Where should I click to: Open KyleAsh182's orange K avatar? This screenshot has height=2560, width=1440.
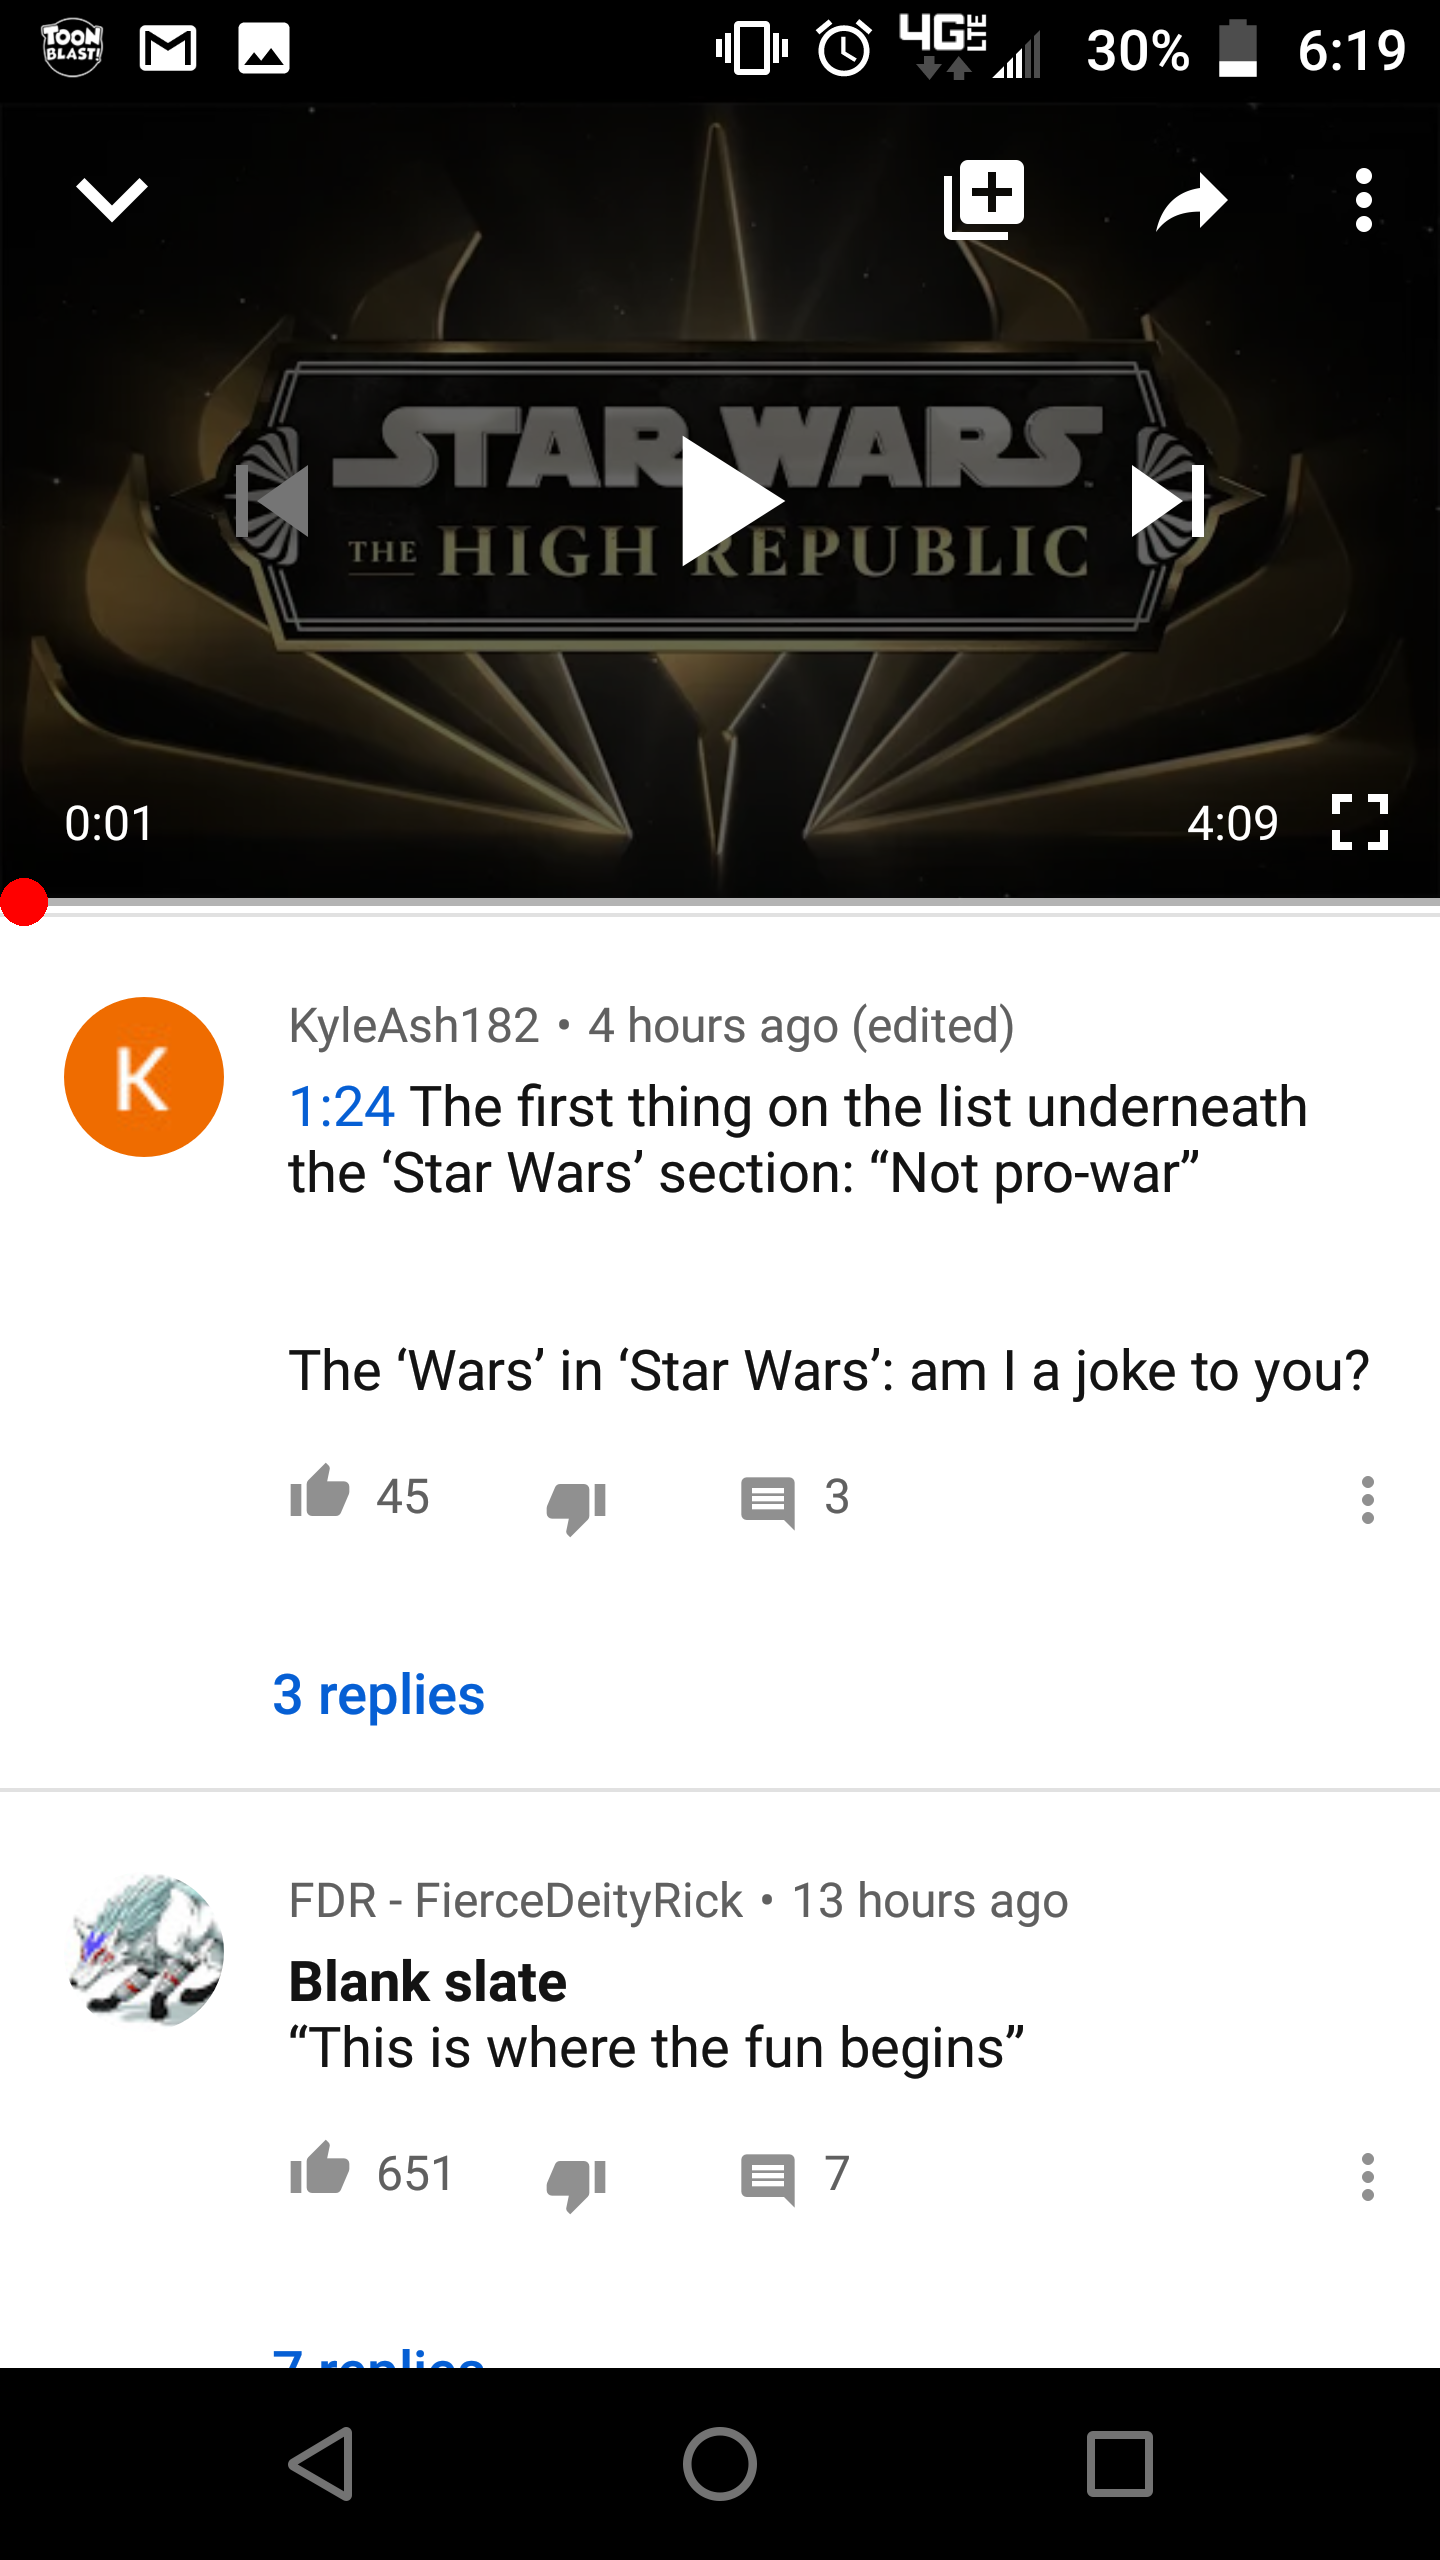(x=144, y=1077)
